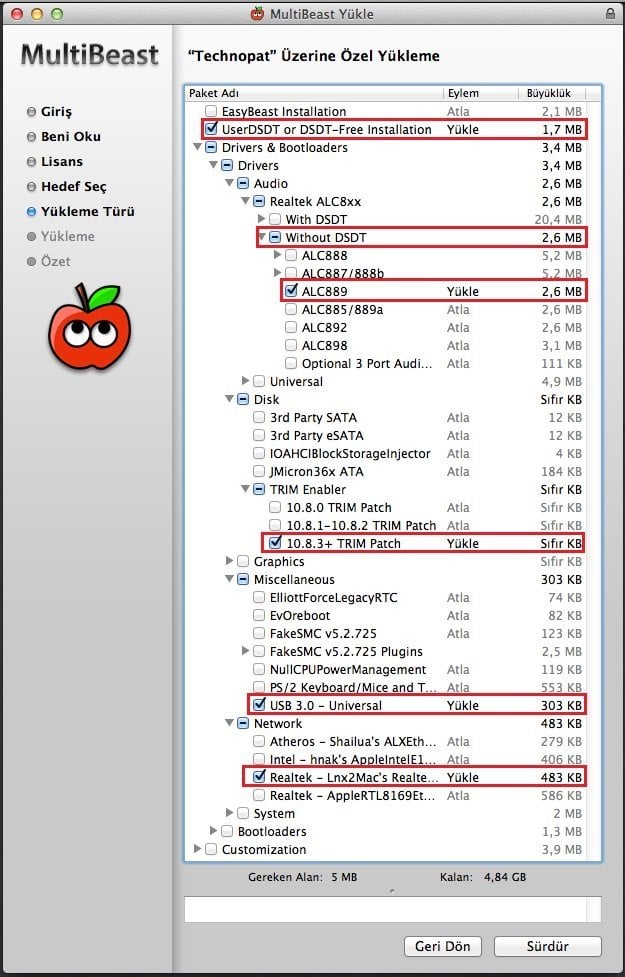
Task: Uncheck Realtek - Lnx2Mac's Realtek driver
Action: coord(259,776)
